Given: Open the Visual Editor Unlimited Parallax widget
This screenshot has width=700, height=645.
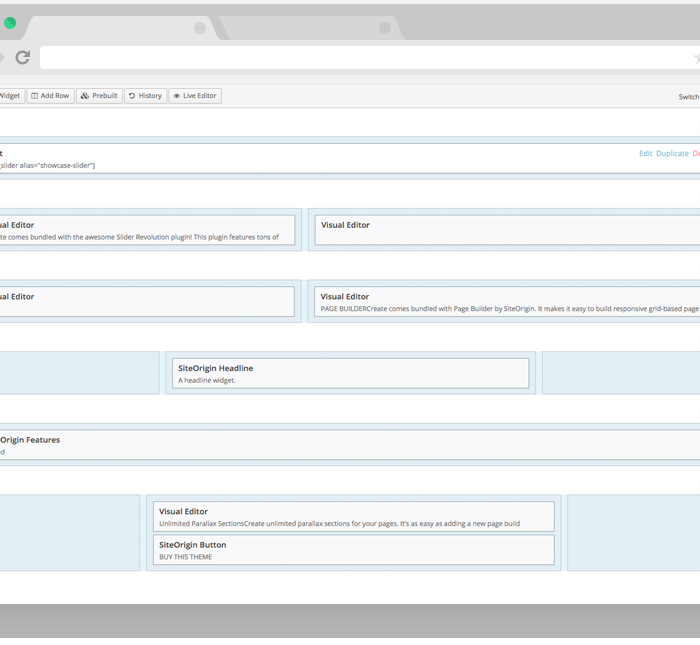Looking at the screenshot, I should [354, 516].
